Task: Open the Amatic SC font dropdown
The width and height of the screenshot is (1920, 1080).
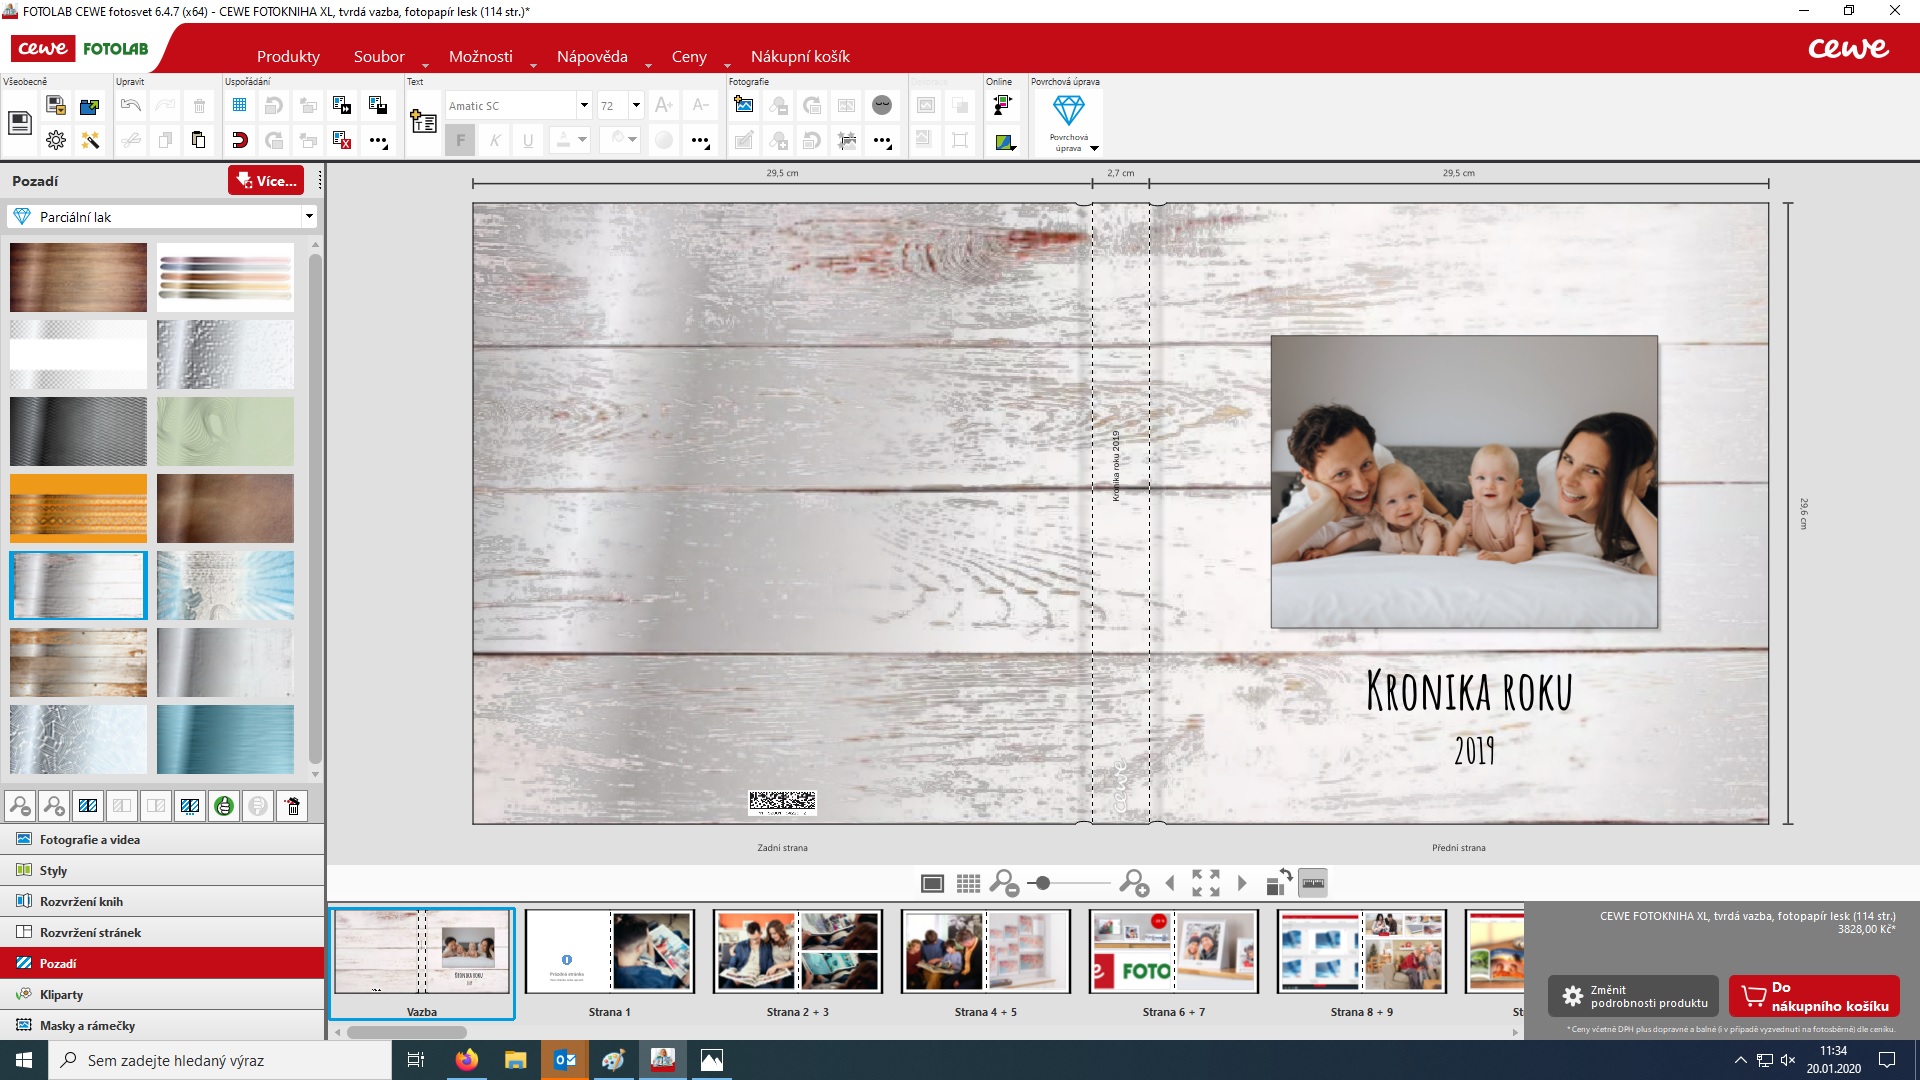Action: click(583, 105)
